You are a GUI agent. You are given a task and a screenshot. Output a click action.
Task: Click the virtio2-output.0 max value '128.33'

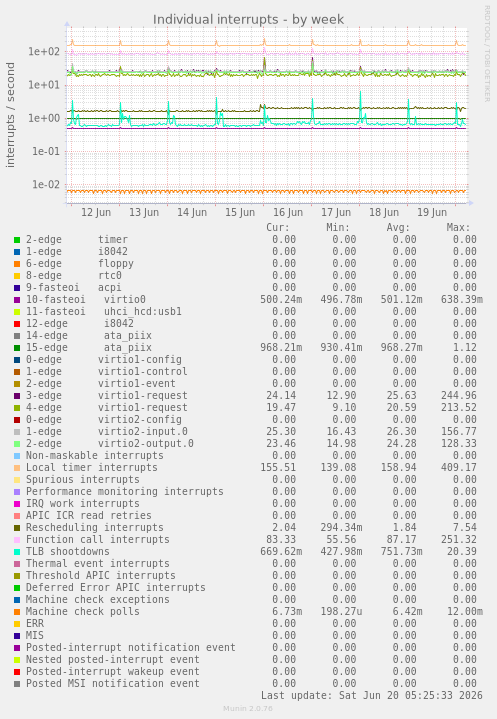coord(459,443)
